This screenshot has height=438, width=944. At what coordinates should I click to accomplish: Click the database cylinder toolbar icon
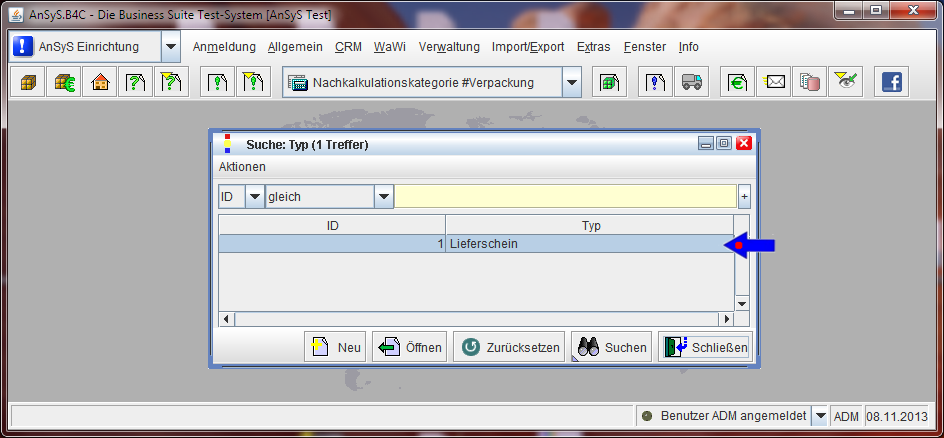tap(809, 83)
